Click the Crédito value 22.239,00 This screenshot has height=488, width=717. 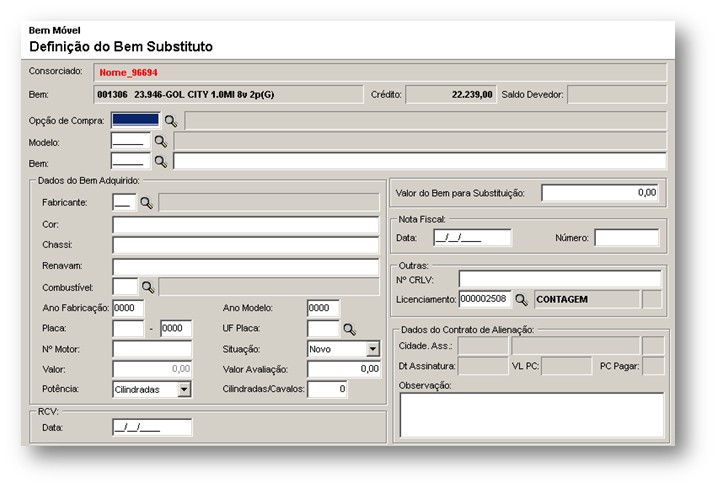(x=472, y=94)
